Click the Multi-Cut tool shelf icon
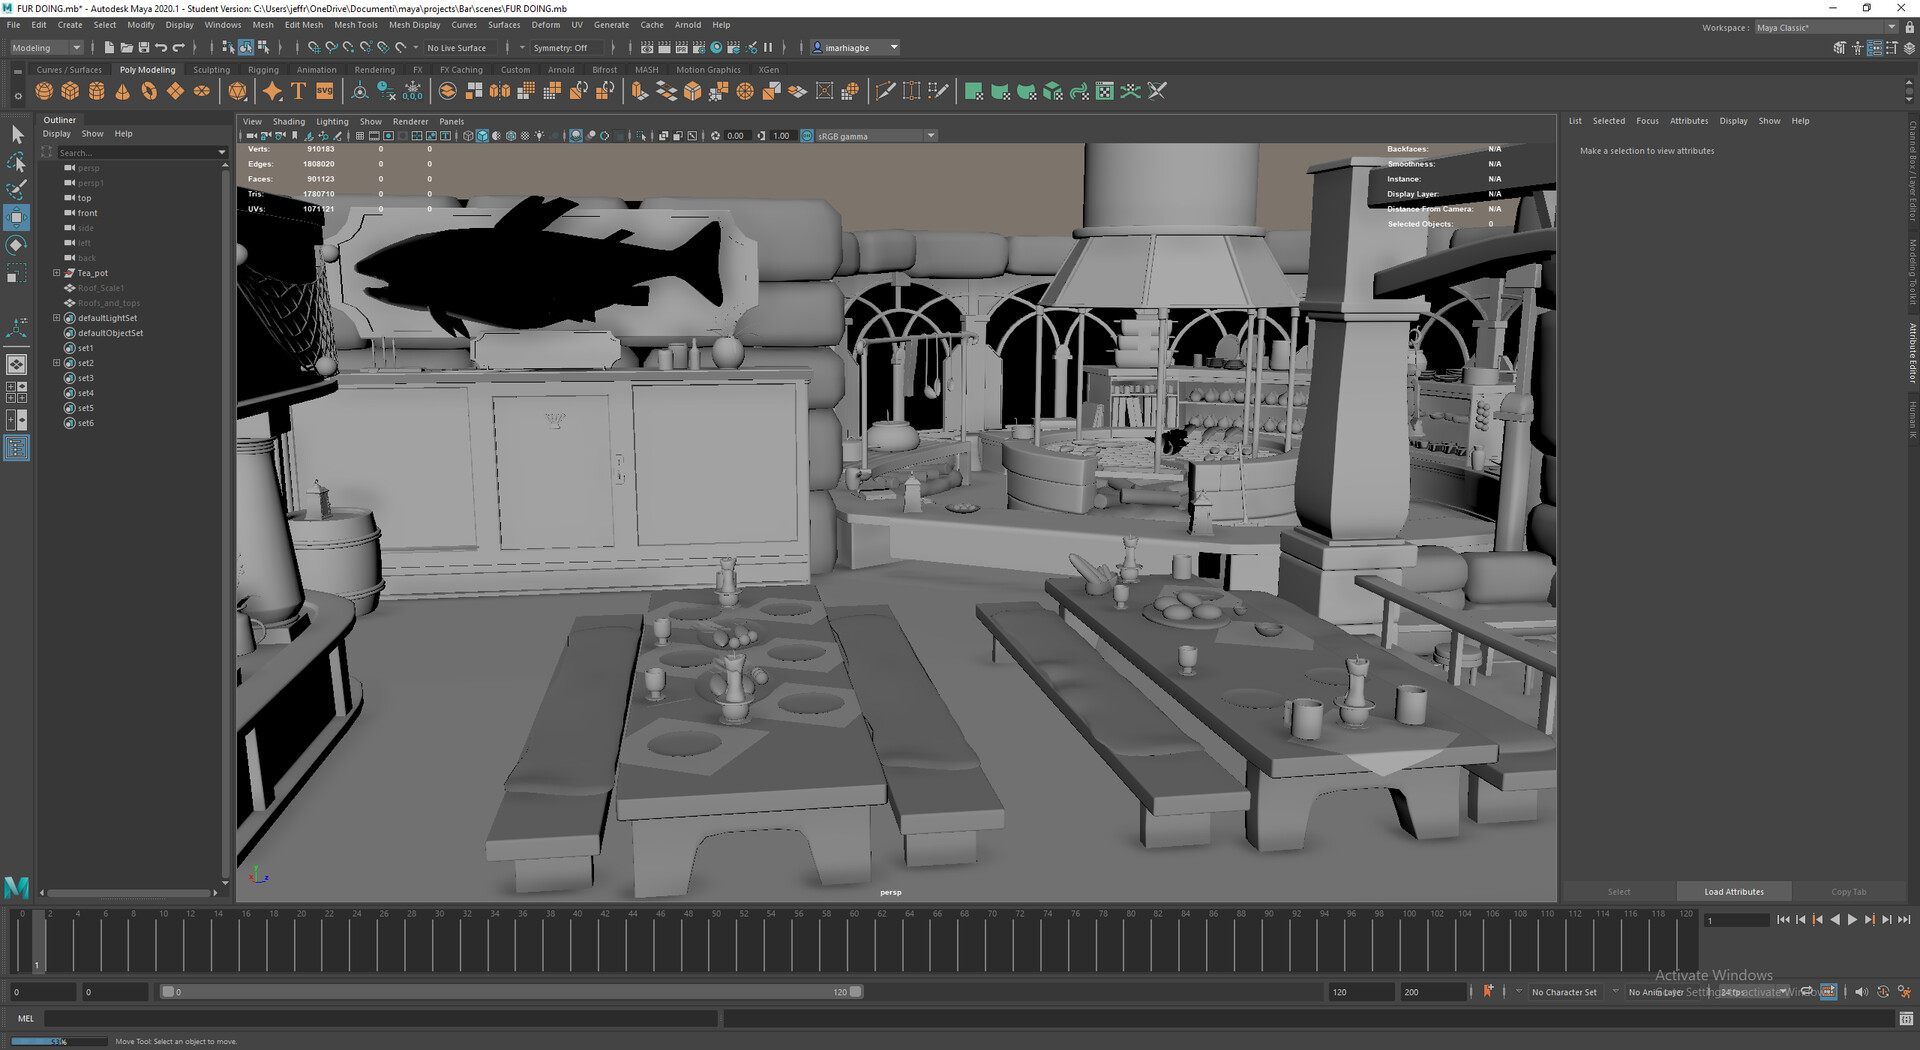 tap(885, 91)
